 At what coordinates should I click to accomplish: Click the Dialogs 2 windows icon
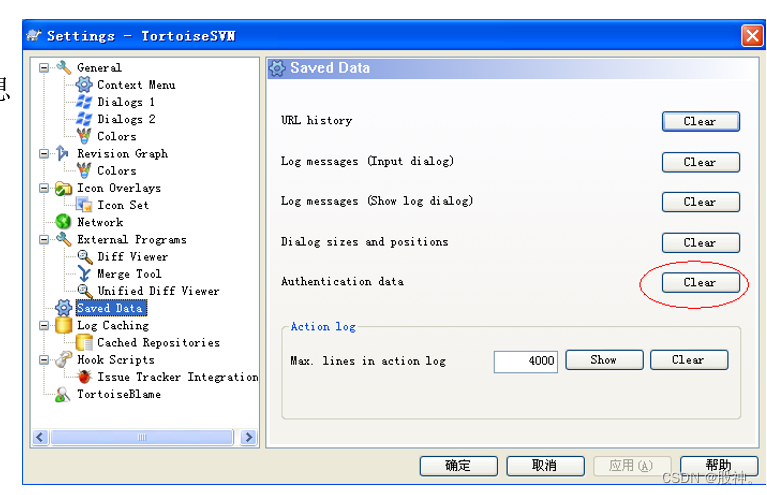pos(84,119)
